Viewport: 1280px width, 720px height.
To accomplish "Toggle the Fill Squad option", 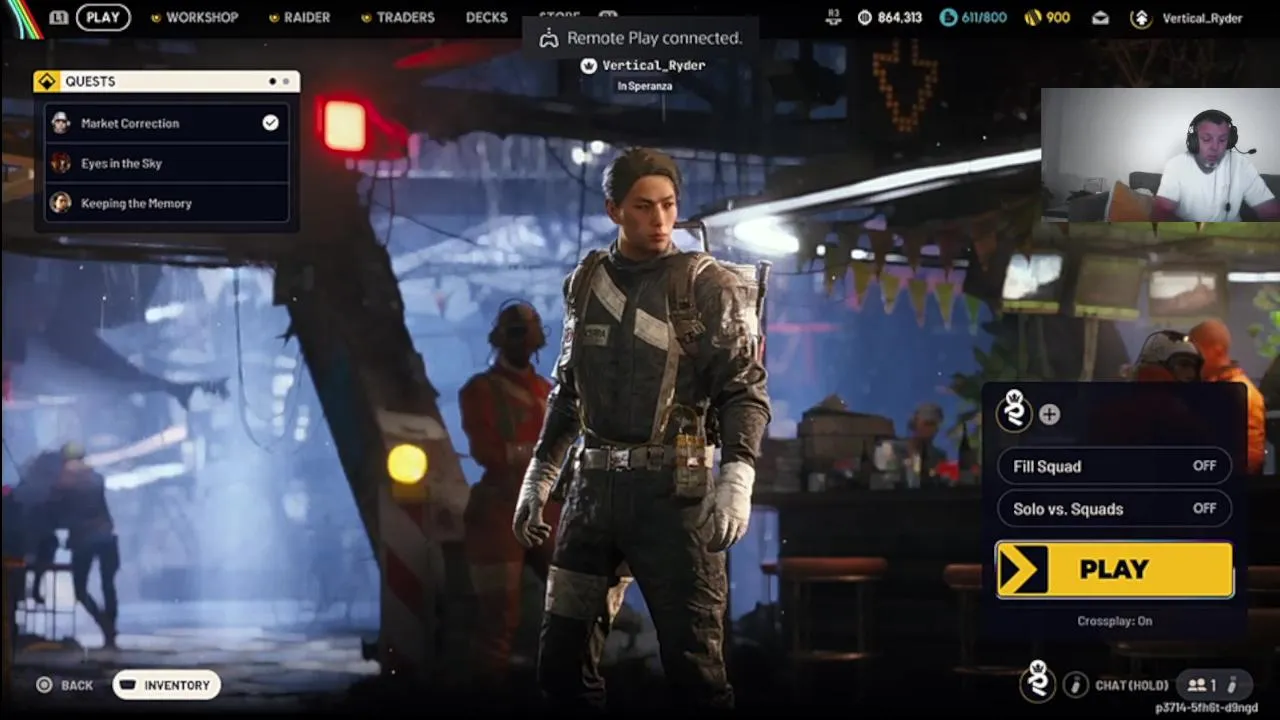I will 1115,466.
